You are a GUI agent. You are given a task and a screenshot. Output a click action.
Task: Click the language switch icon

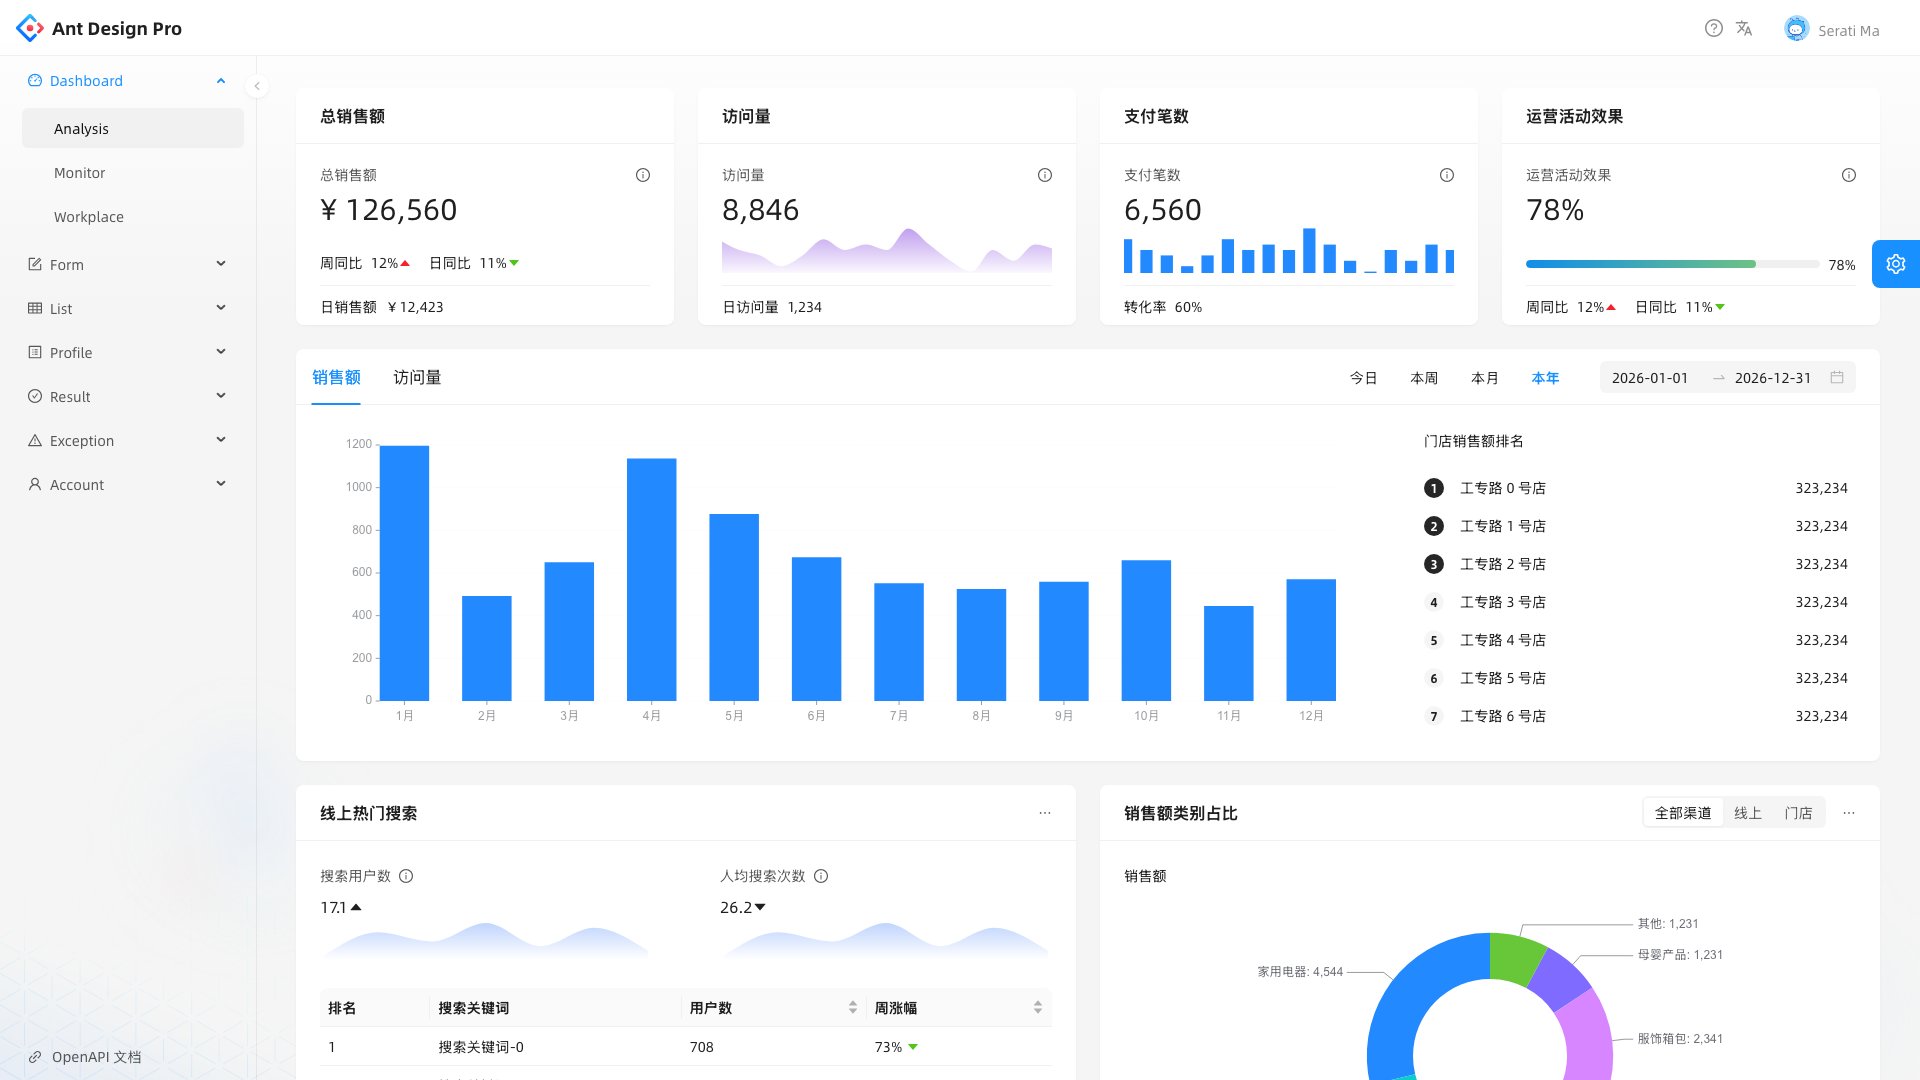point(1745,29)
